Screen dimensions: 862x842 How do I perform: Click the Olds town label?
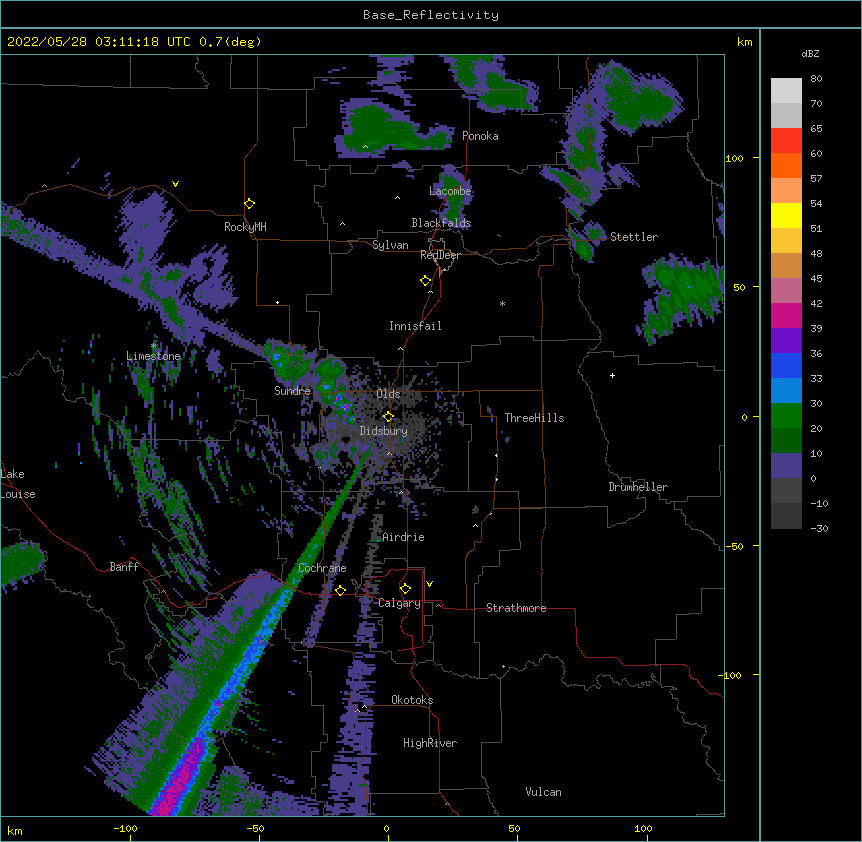(x=388, y=394)
